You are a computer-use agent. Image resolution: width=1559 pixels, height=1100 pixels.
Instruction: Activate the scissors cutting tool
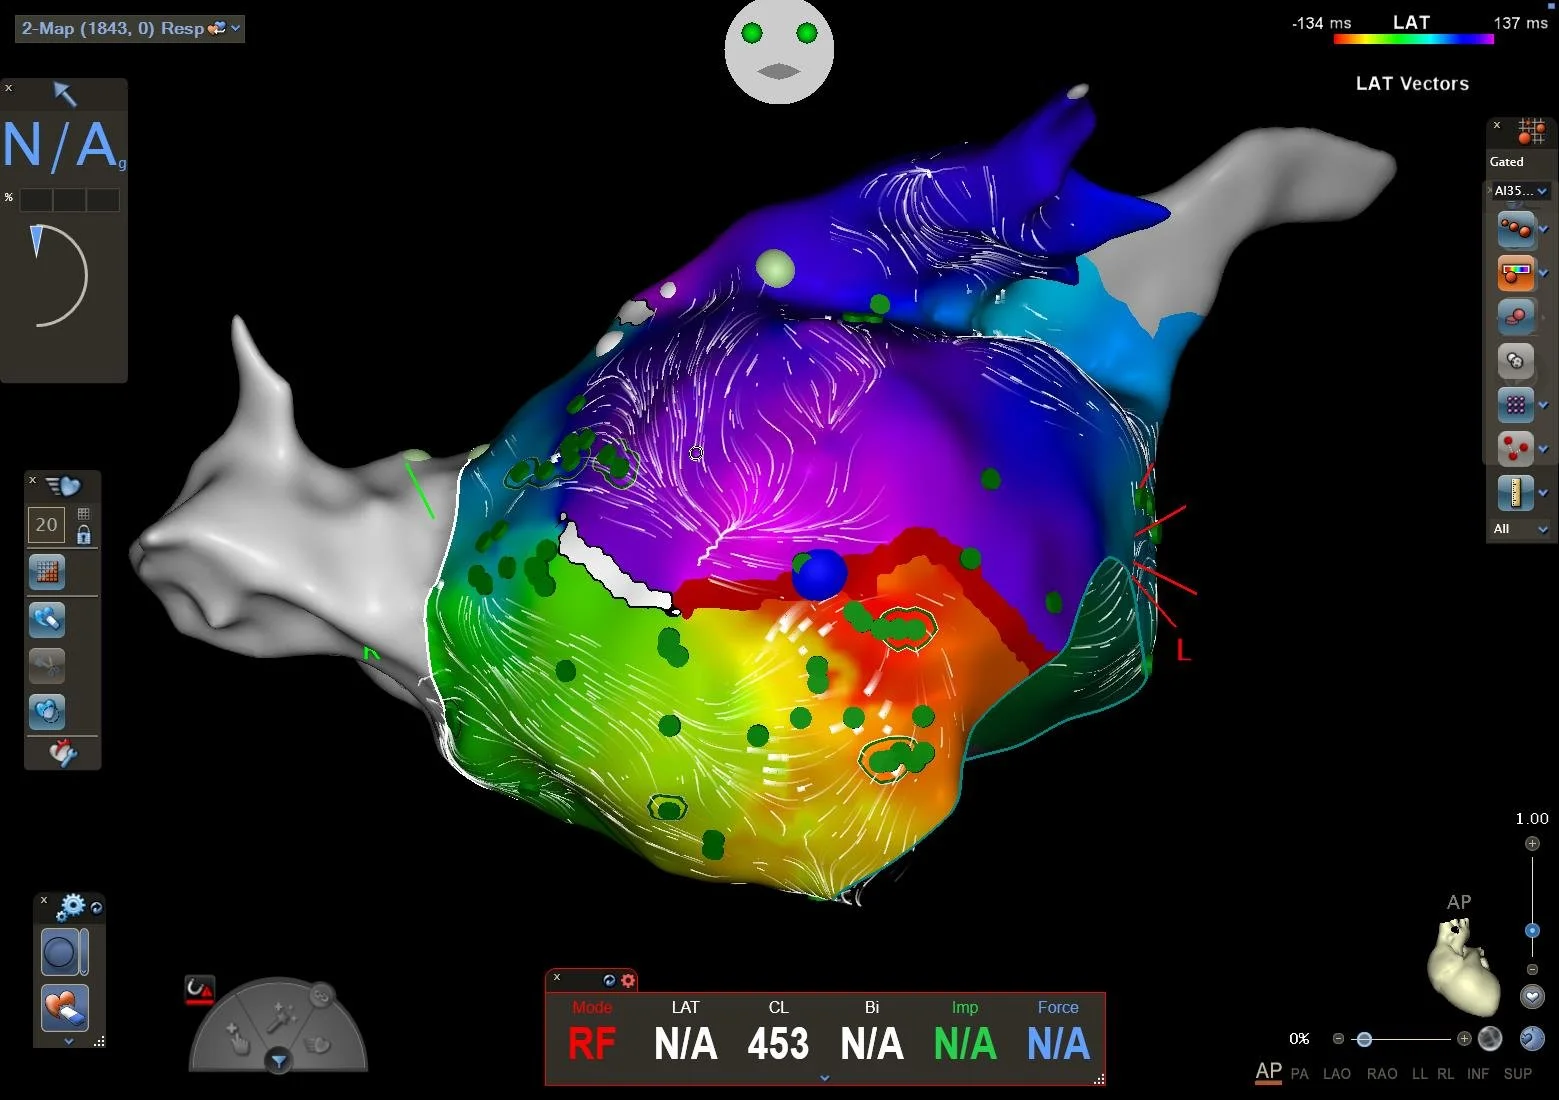(x=46, y=665)
